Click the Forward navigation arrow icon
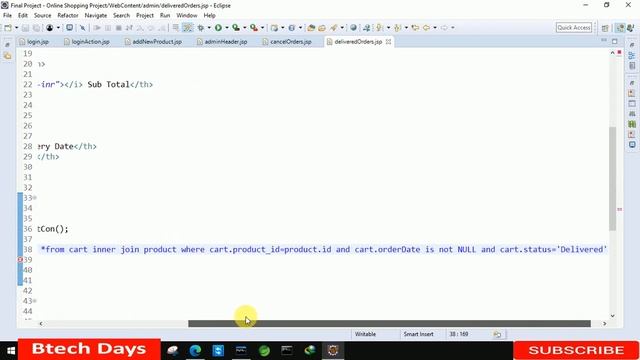The image size is (640, 360). (444, 28)
